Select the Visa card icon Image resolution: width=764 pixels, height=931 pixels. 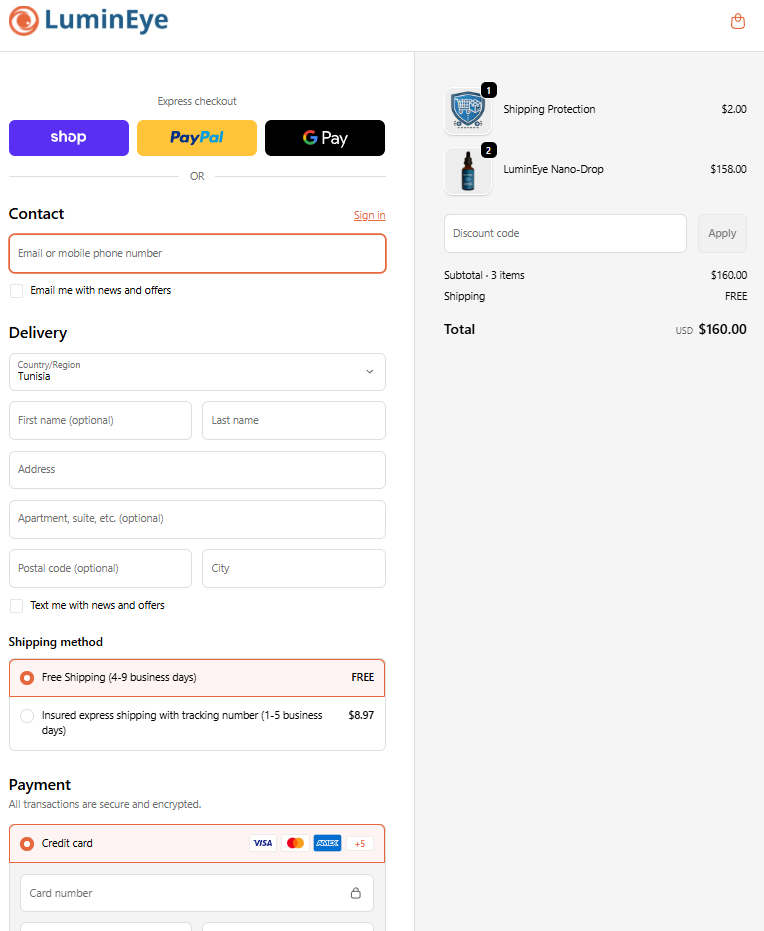pyautogui.click(x=262, y=842)
